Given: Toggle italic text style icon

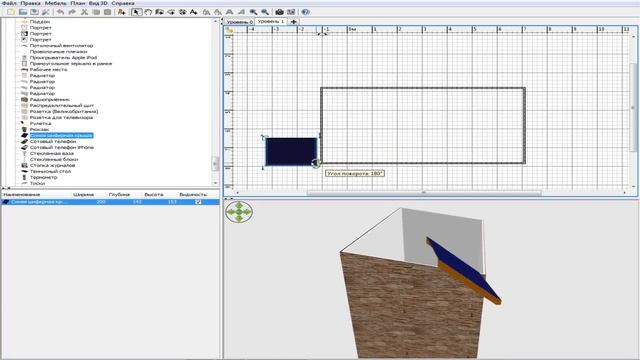Looking at the screenshot, I should 241,12.
